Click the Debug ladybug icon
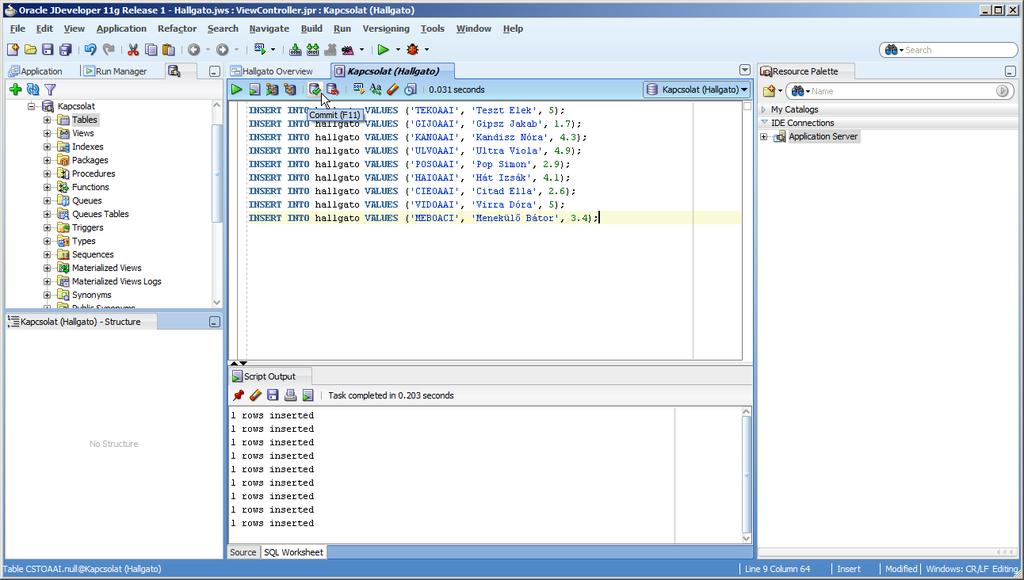The width and height of the screenshot is (1024, 580). click(413, 50)
